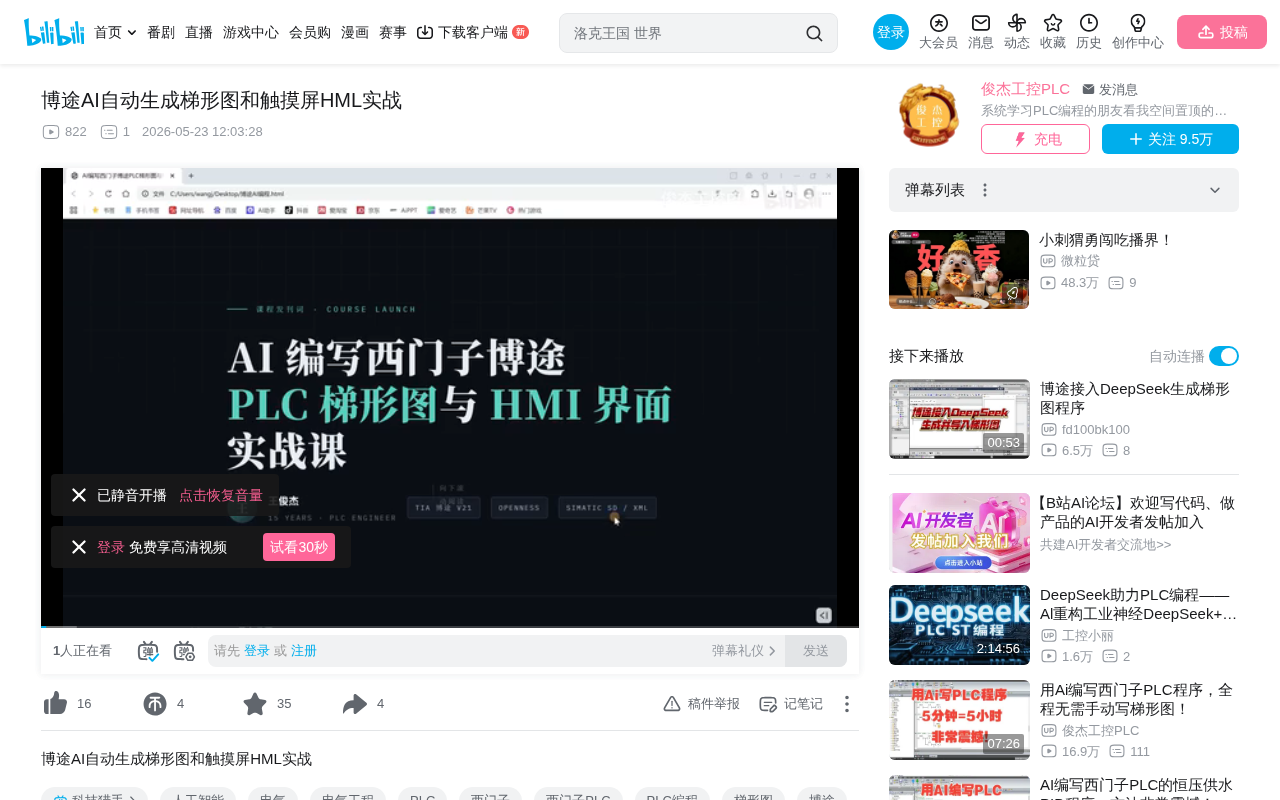1280x800 pixels.
Task: Open the 弹幕礼仪 arrow link
Action: (x=744, y=651)
